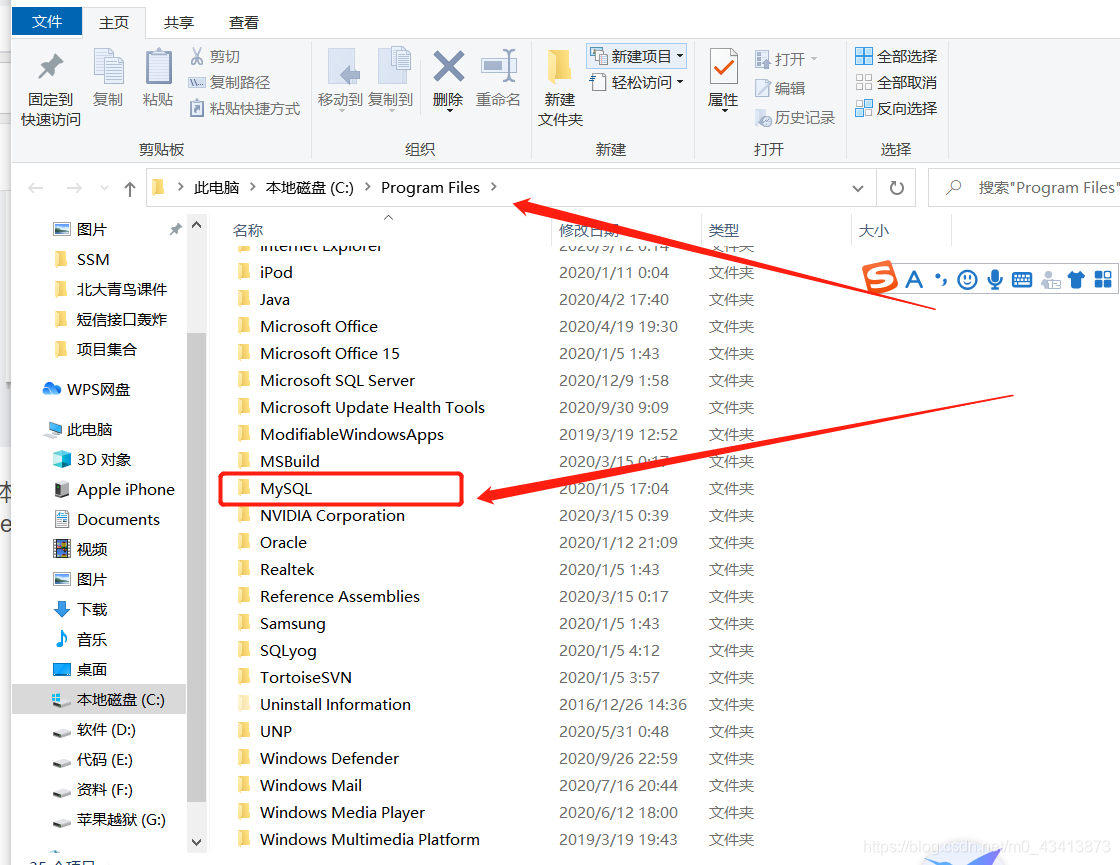Click 本地磁盘 (C:) in address path

coord(309,188)
